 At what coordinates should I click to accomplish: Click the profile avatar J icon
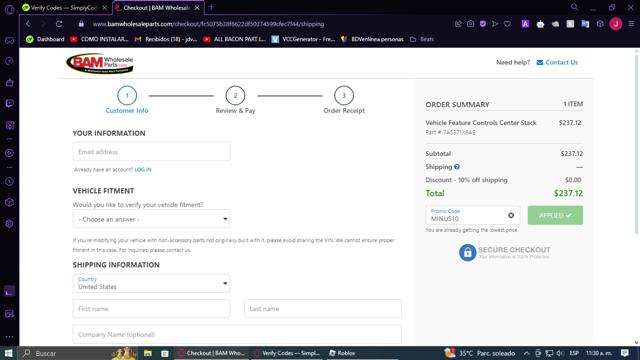coord(616,24)
